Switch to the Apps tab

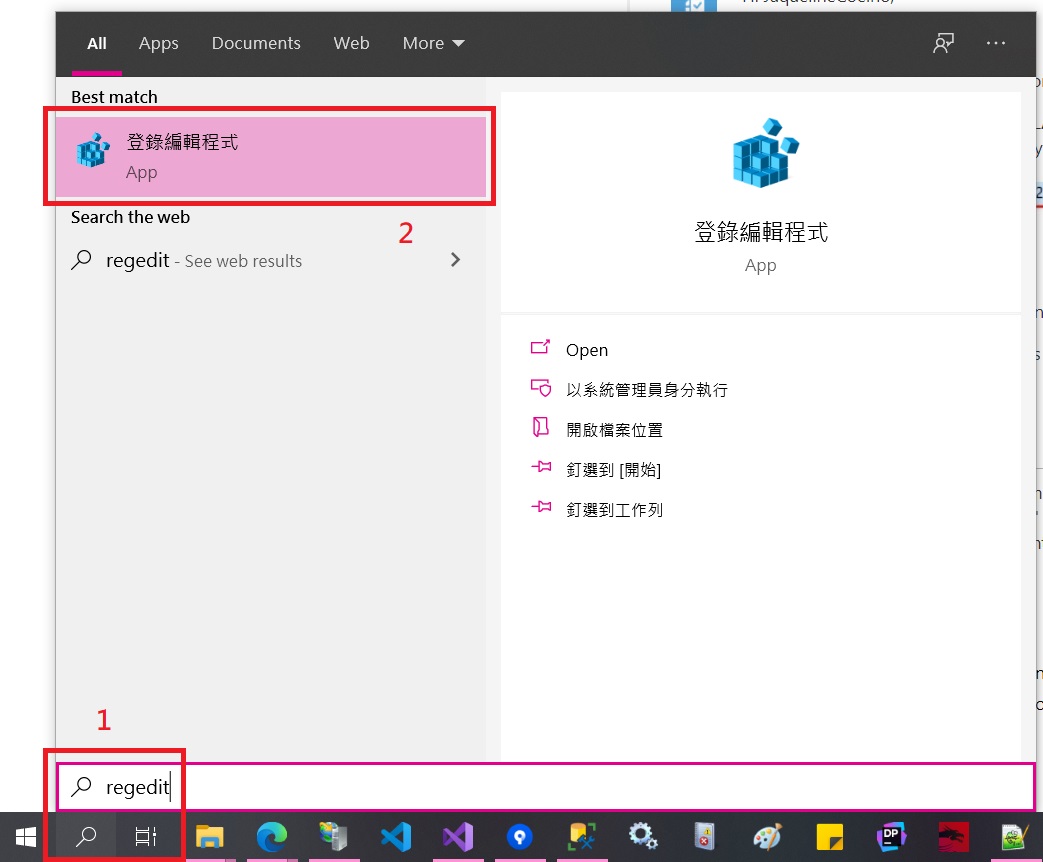pos(158,43)
